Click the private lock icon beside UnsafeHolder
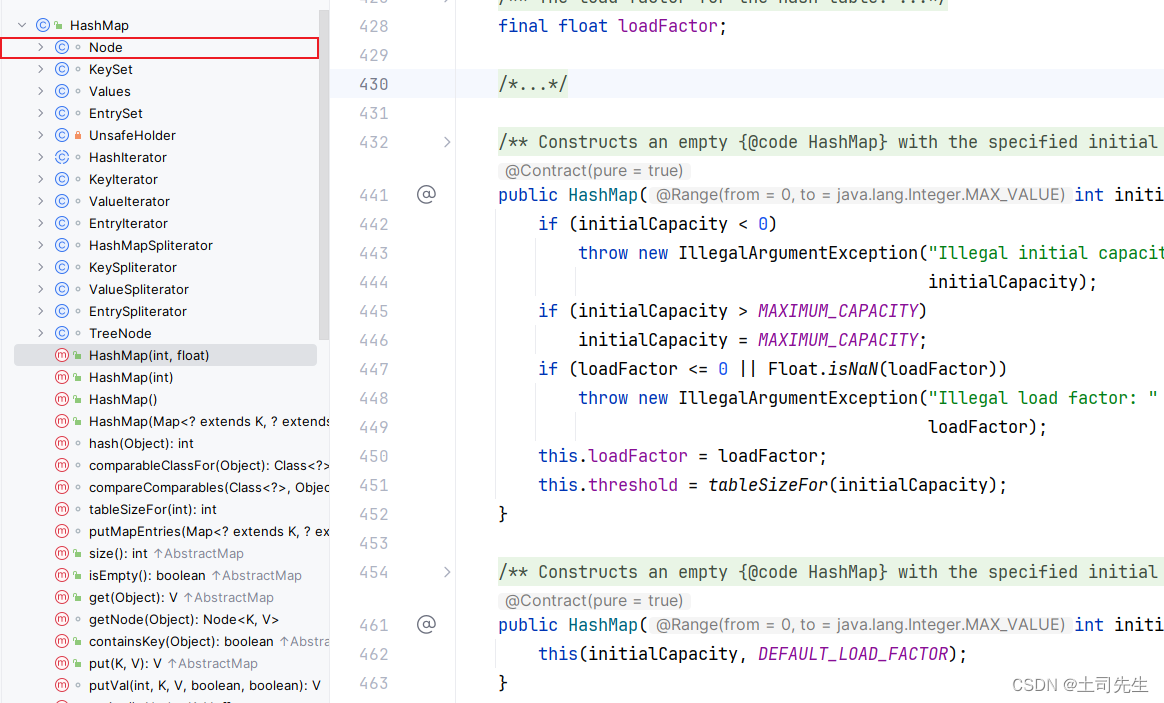The image size is (1164, 703). click(78, 135)
